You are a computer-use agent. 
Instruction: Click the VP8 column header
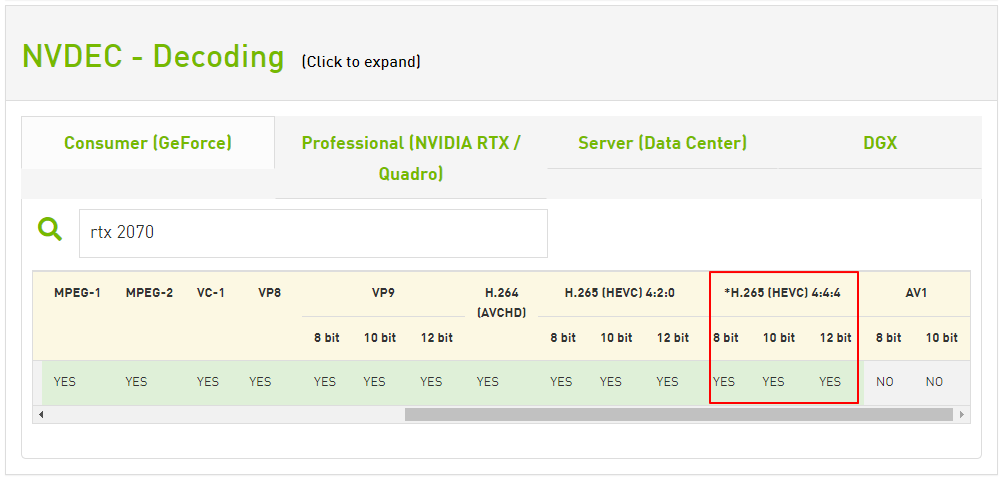click(269, 293)
